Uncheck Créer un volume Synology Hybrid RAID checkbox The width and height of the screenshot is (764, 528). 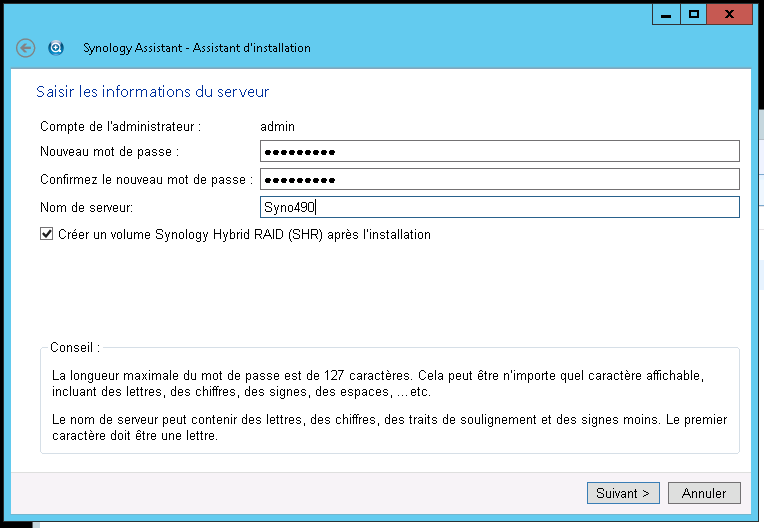(x=46, y=234)
